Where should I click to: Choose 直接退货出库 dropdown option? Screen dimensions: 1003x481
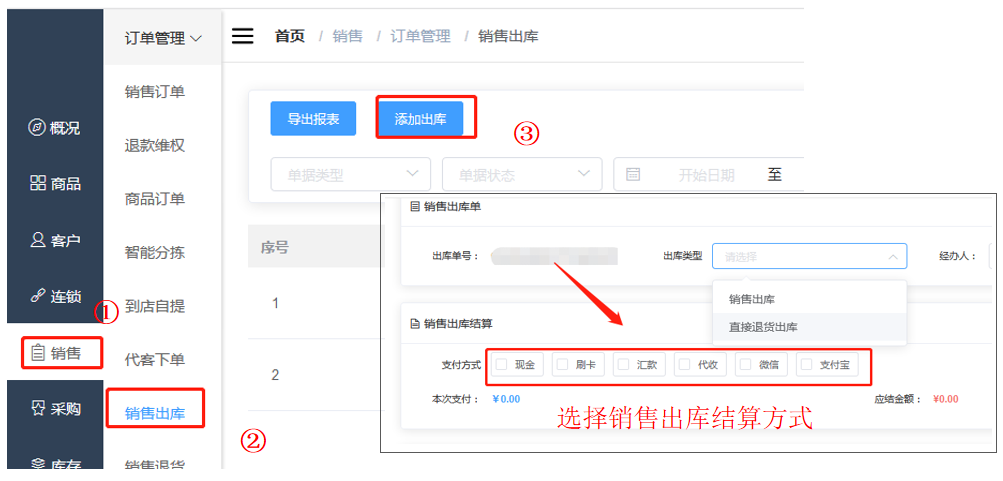(809, 327)
